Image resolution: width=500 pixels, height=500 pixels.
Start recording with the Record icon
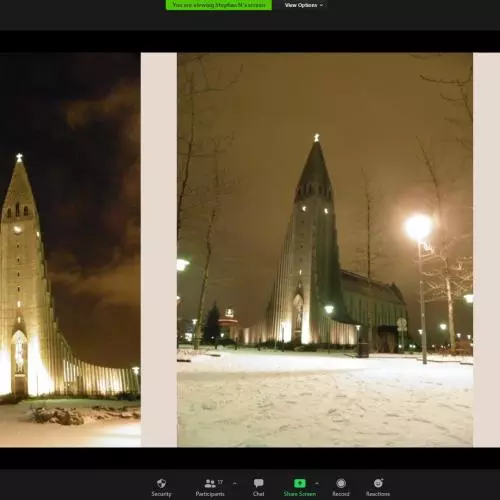coord(341,483)
